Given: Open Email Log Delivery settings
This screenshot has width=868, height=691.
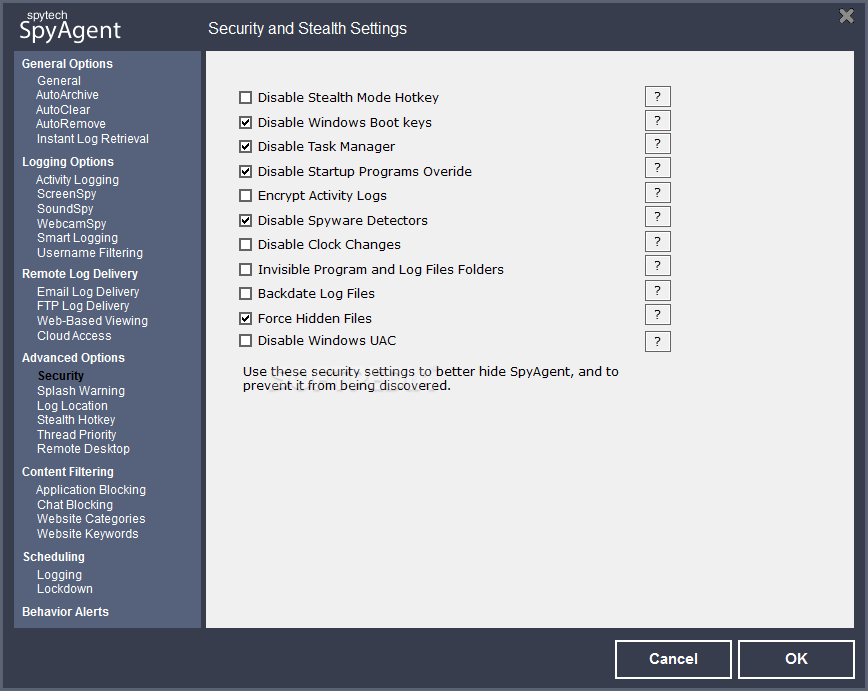Looking at the screenshot, I should [x=88, y=292].
